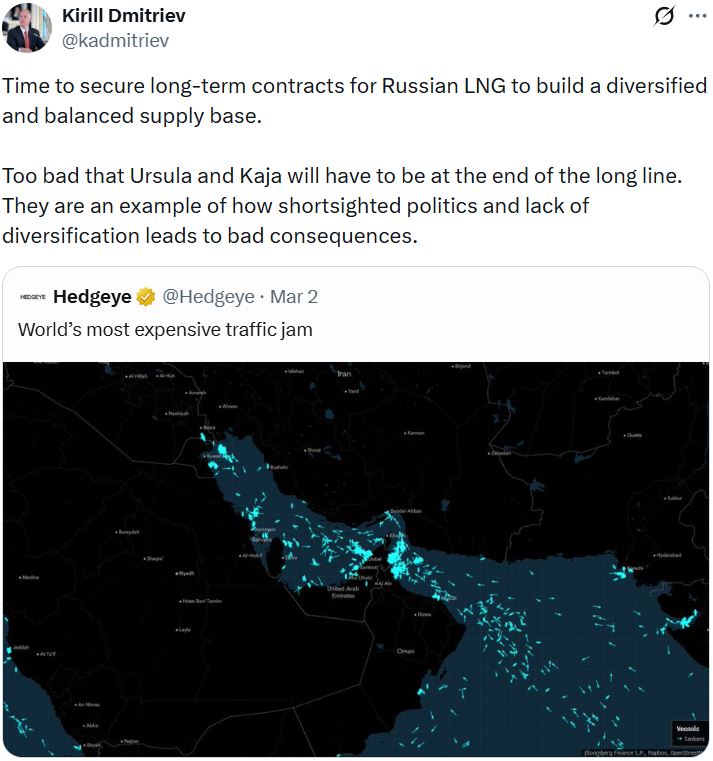Open the Mar 2 post timestamp

pyautogui.click(x=293, y=296)
